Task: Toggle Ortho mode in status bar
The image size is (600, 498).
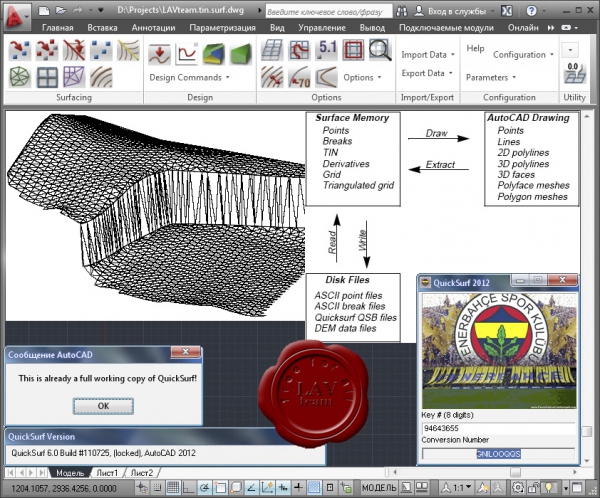Action: [189, 487]
